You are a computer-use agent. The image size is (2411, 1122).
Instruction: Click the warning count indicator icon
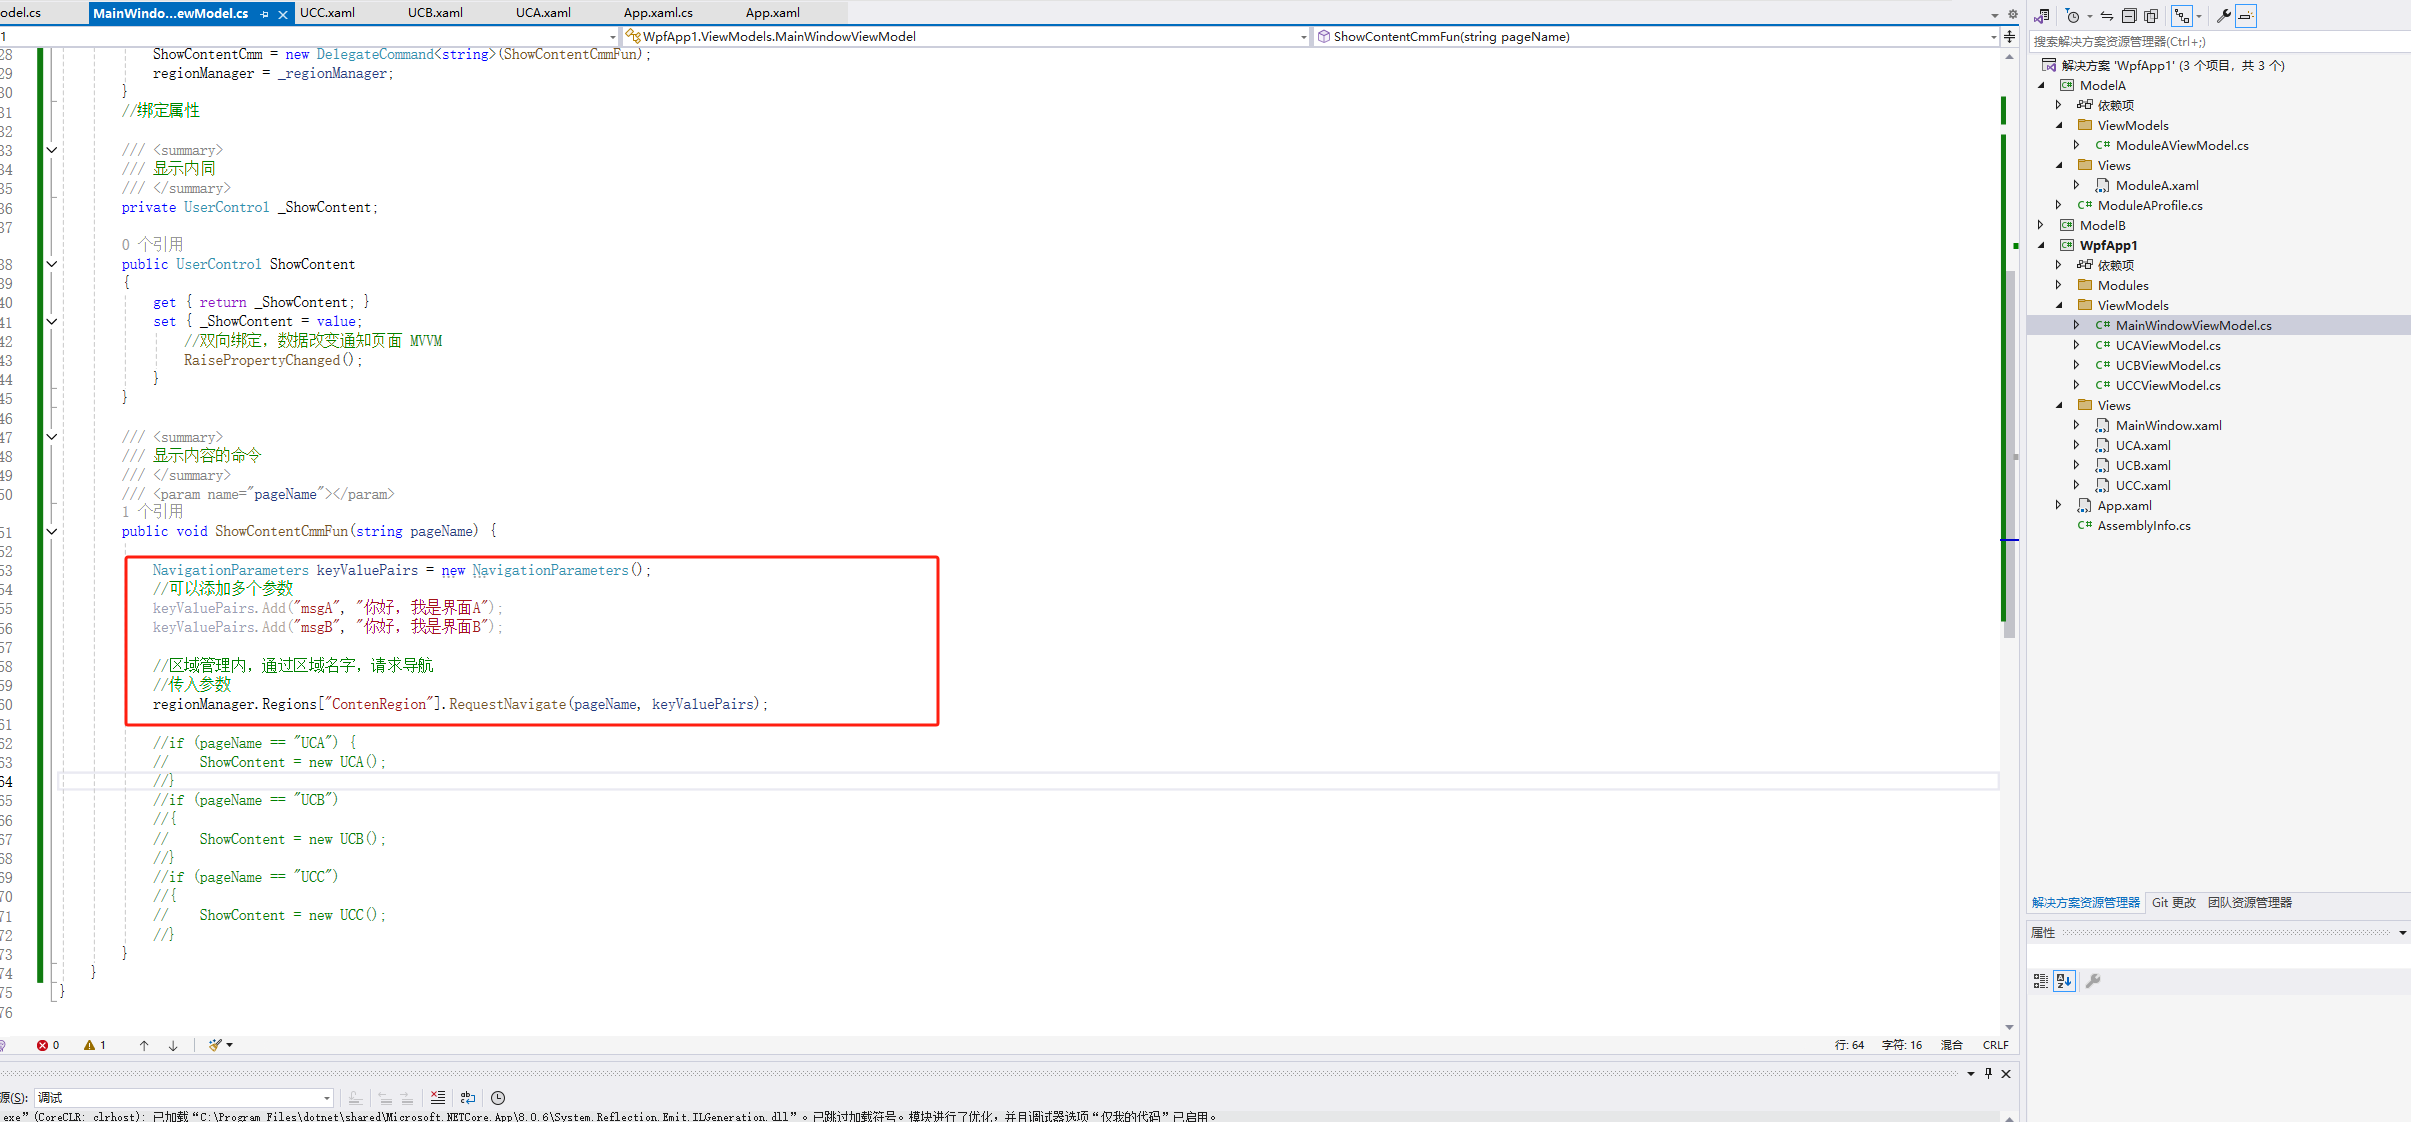click(90, 1045)
